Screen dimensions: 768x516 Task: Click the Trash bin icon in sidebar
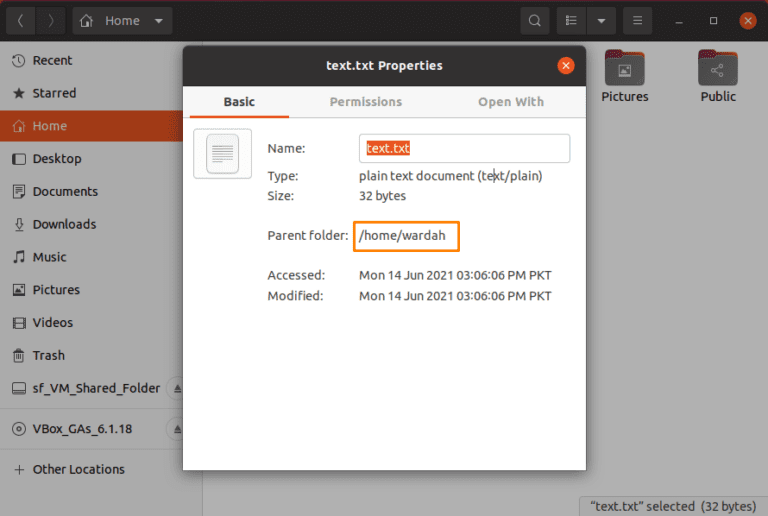[x=19, y=355]
